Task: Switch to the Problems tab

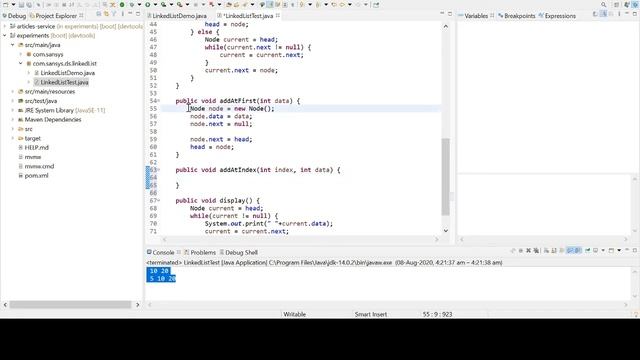Action: (x=200, y=252)
